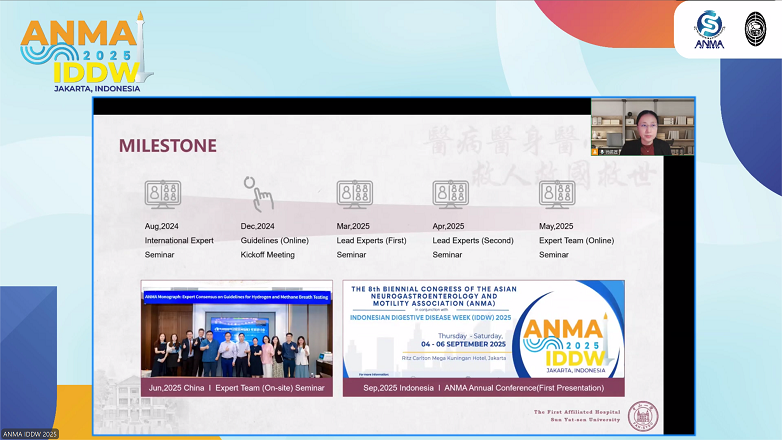Click the ANMA IDDW 2025 label at bottom left
Image resolution: width=782 pixels, height=440 pixels.
click(30, 434)
